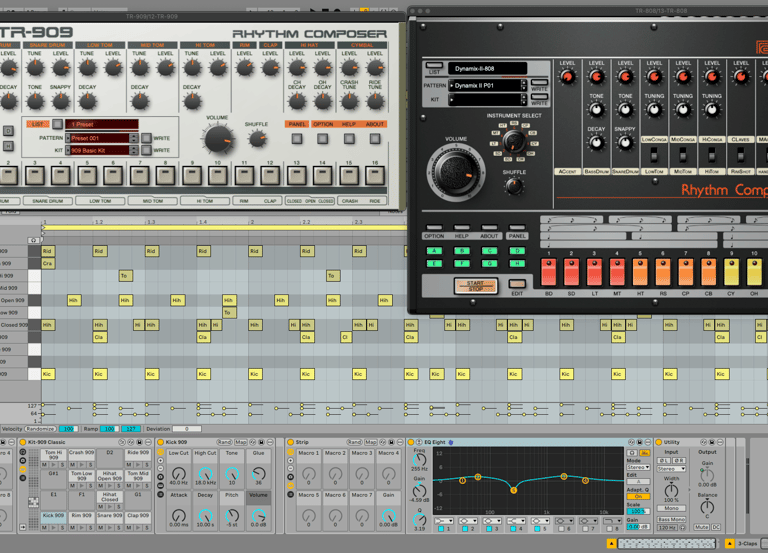The image size is (768, 553).
Task: Click the ABOUT button on the TR-808
Action: [489, 227]
